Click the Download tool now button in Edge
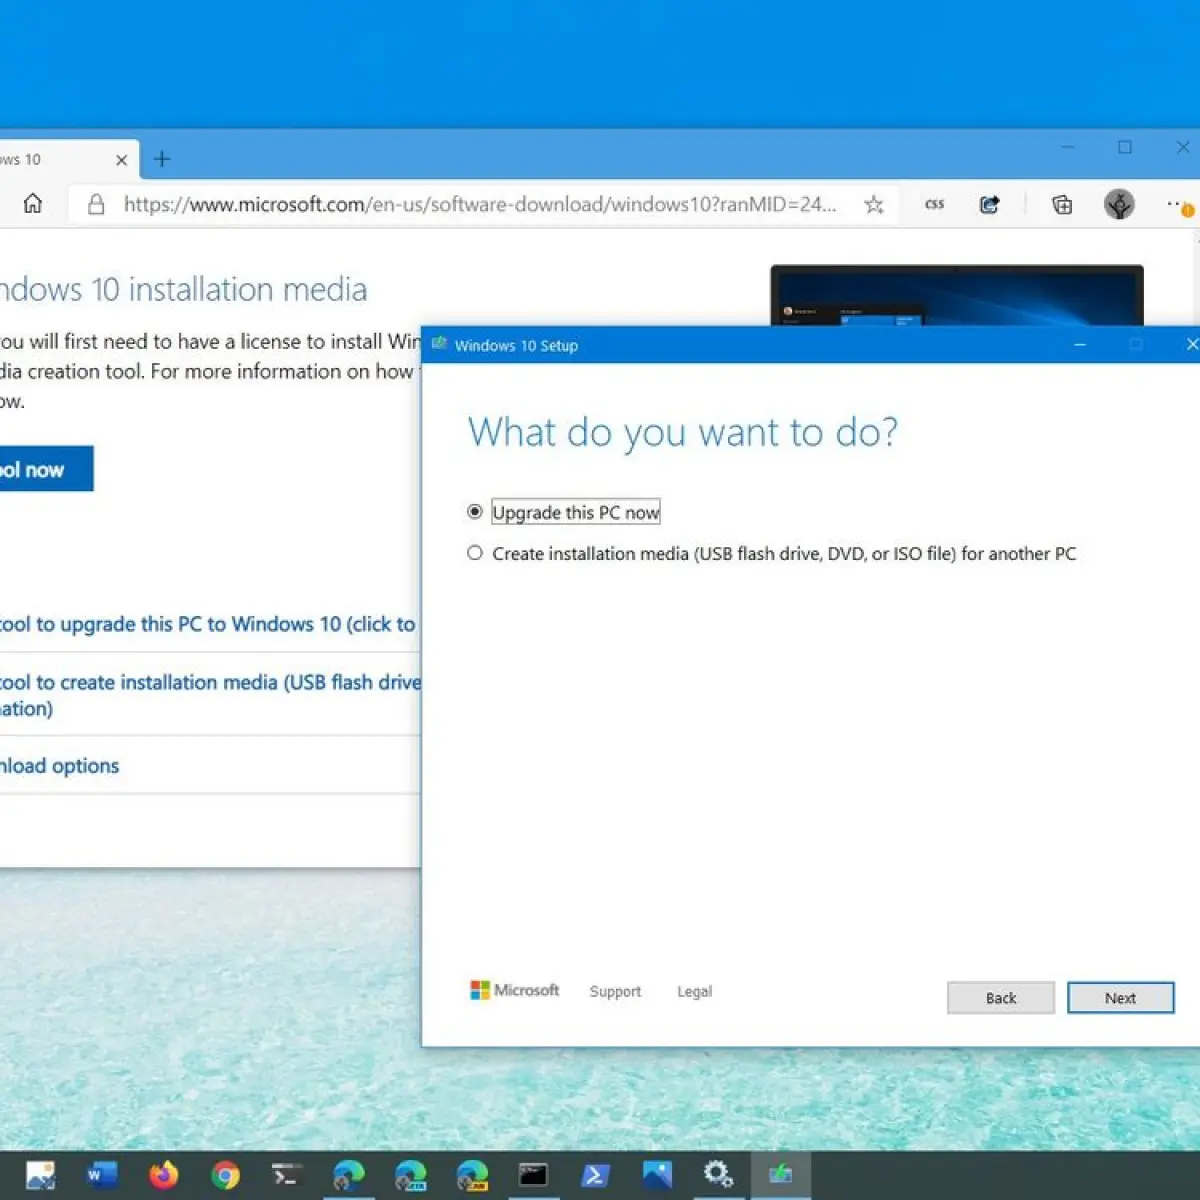 pyautogui.click(x=45, y=469)
